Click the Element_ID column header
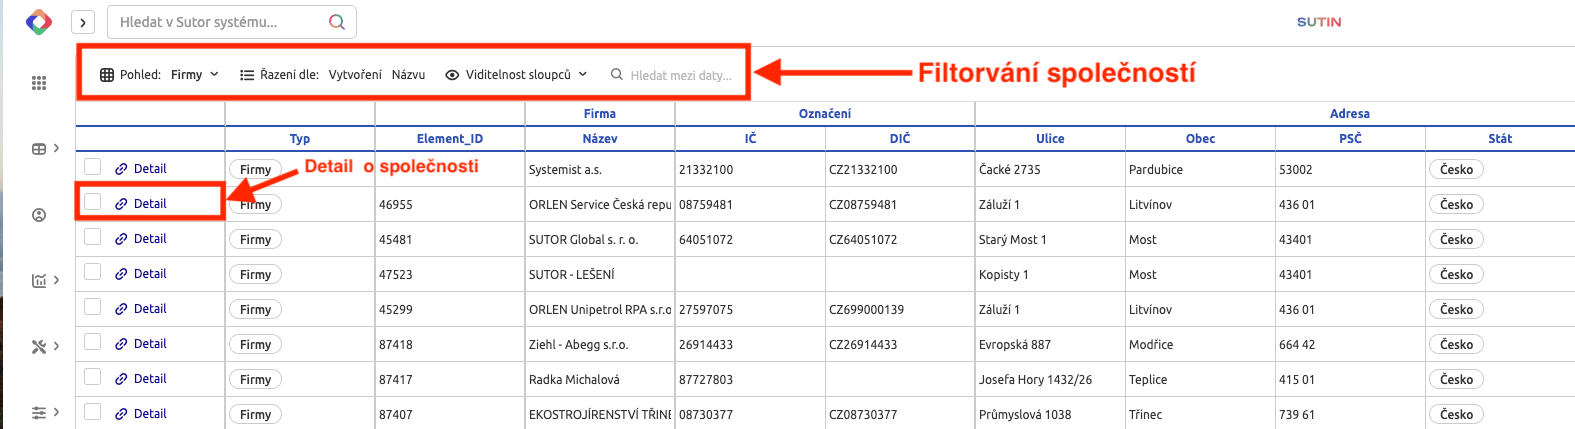 click(450, 139)
